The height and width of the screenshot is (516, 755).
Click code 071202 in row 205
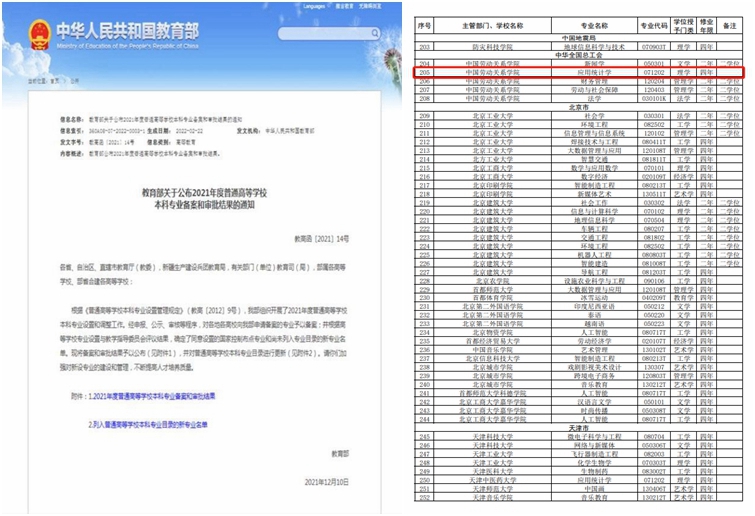point(654,73)
